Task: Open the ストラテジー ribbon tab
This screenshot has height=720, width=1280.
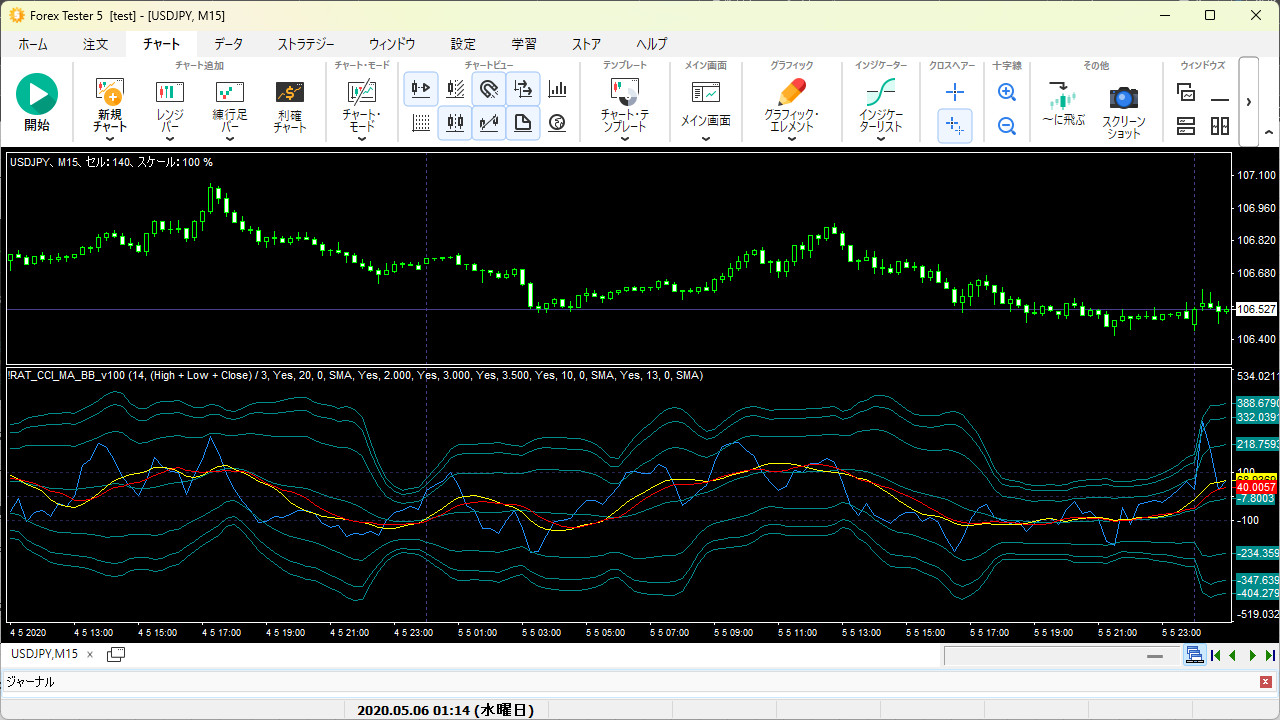Action: tap(306, 44)
